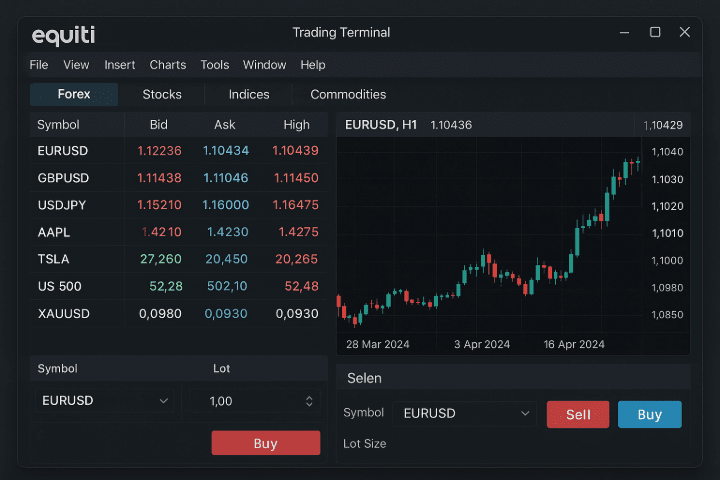Open the Charts menu

coord(168,65)
